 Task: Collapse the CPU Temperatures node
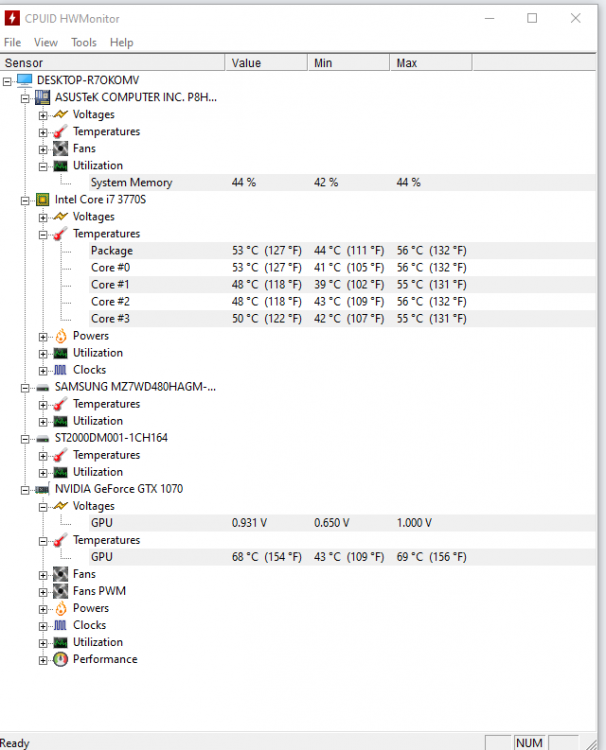click(x=43, y=235)
